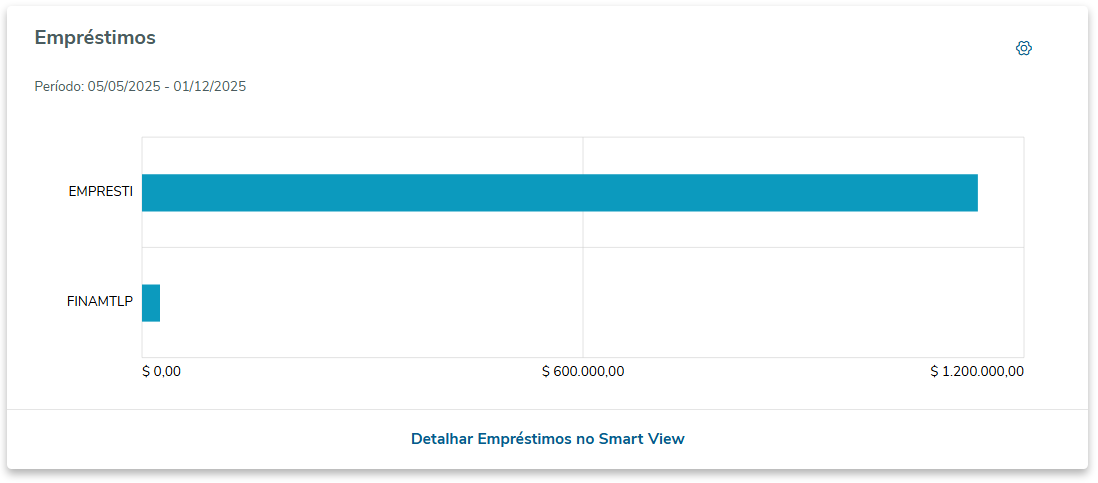The width and height of the screenshot is (1098, 483).
Task: Click the chart's bottom axis line
Action: coord(400,357)
